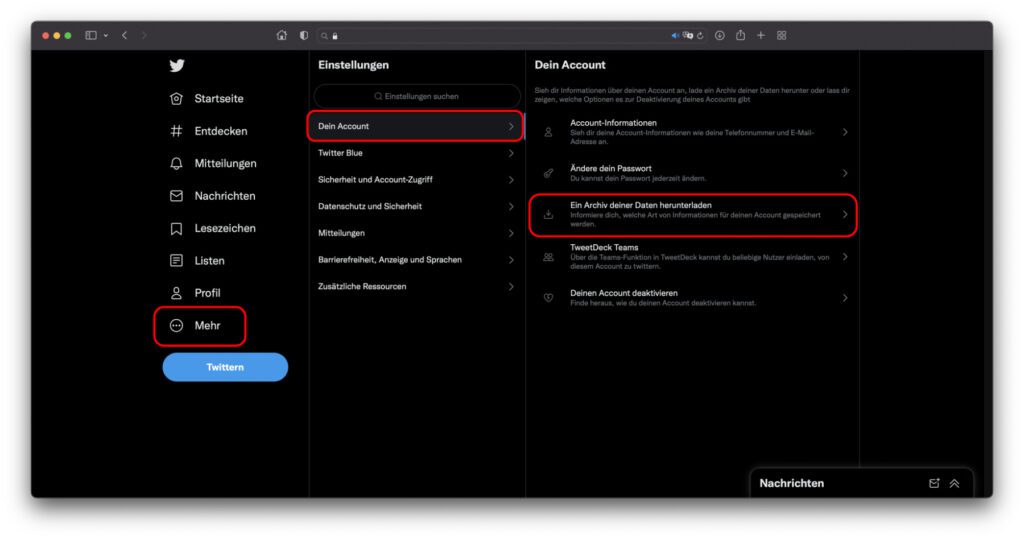Expand Sicherheit und Account-Zugriff section

pos(415,180)
